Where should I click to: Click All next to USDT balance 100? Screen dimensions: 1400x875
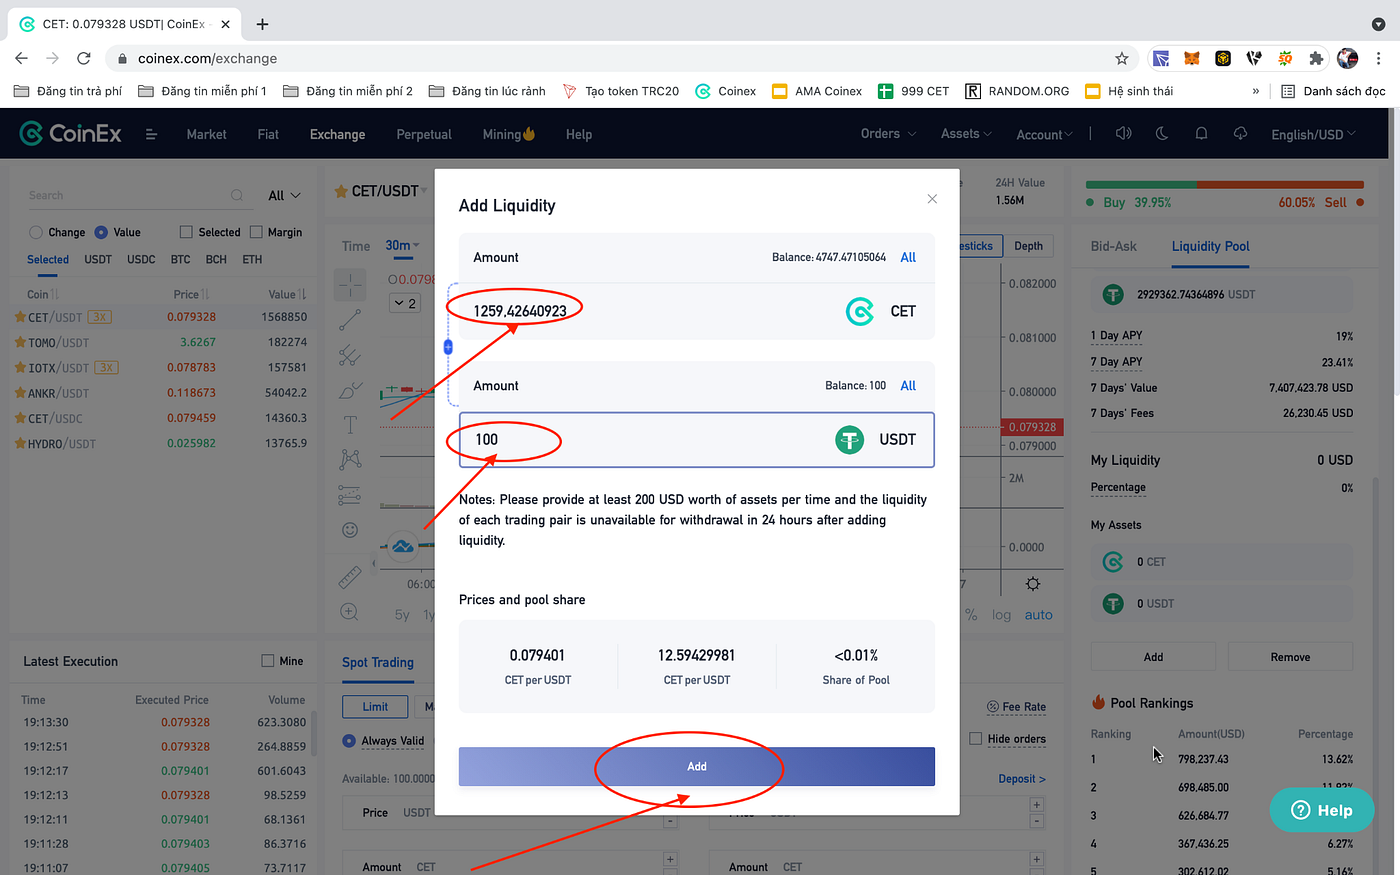coord(908,385)
